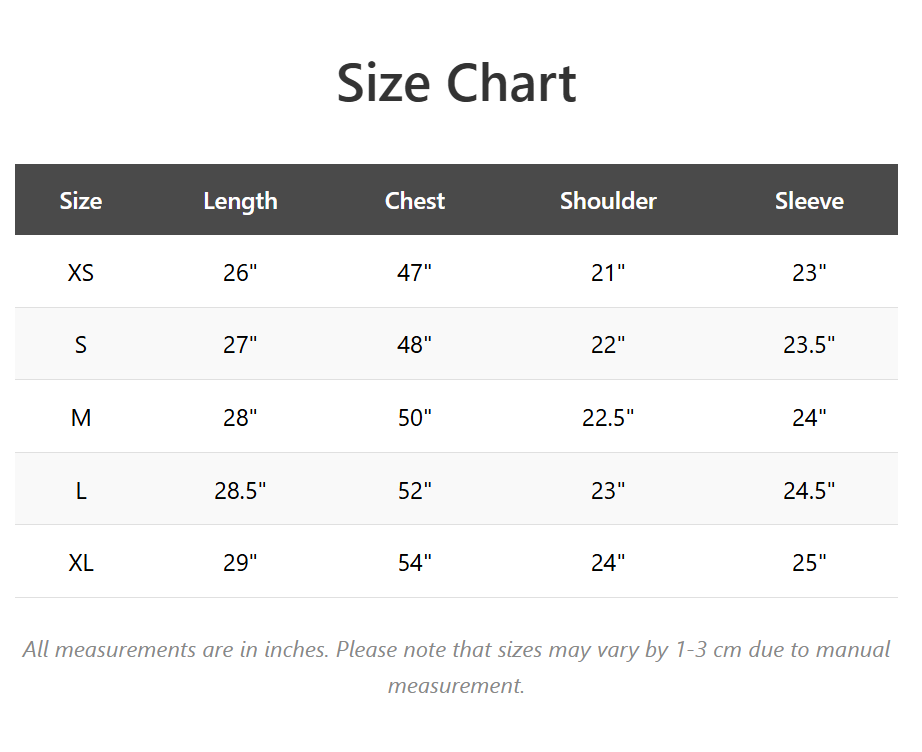Select the 26" length cell

click(240, 272)
